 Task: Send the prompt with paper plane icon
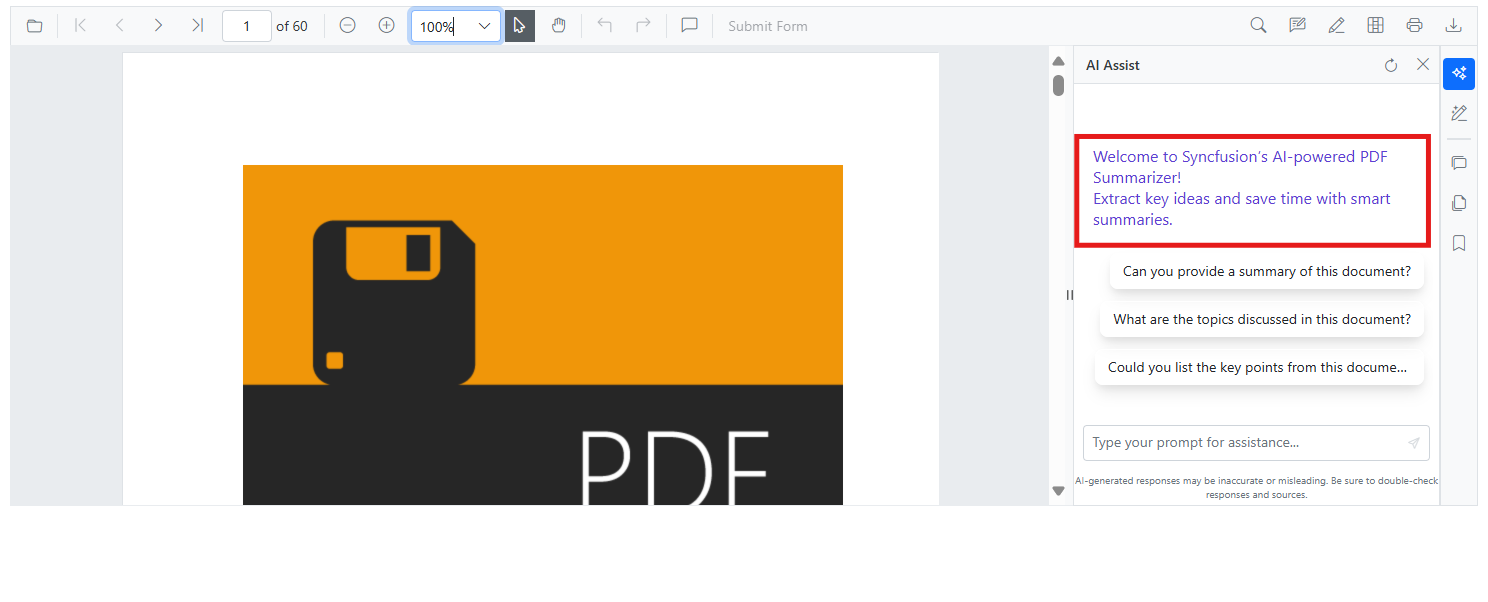tap(1413, 443)
